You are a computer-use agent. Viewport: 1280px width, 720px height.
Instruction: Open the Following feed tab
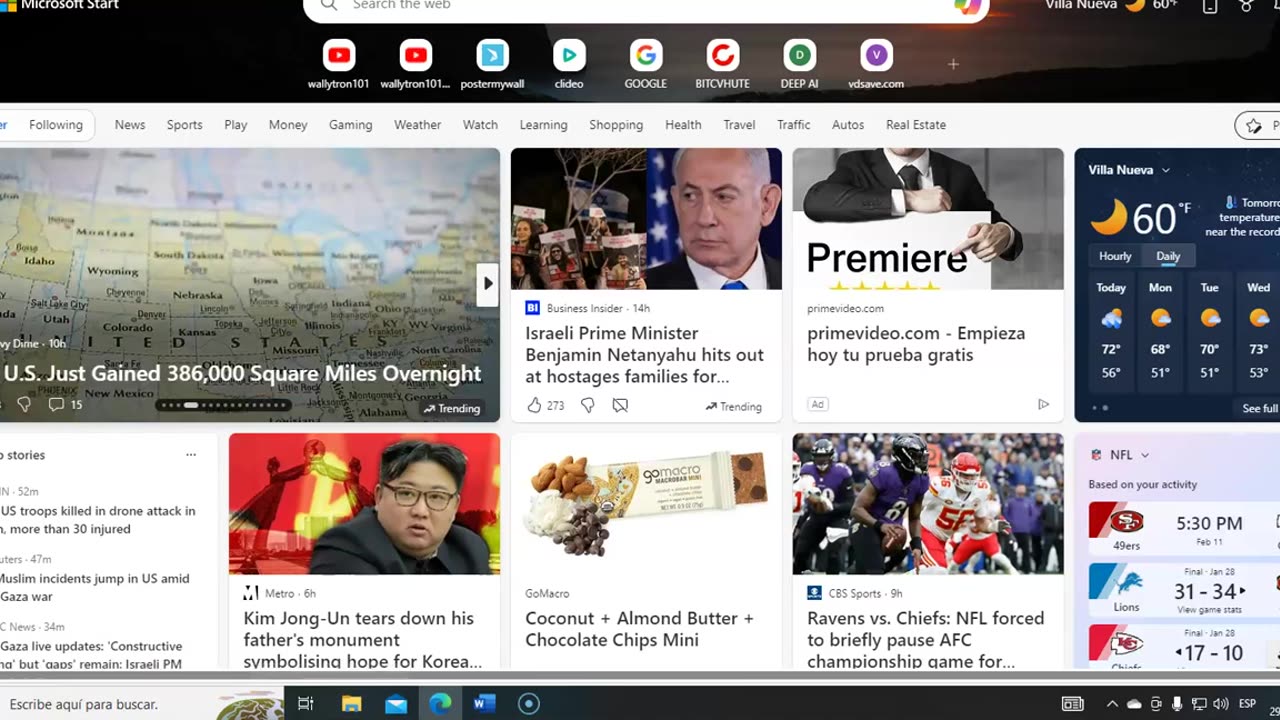click(x=56, y=125)
